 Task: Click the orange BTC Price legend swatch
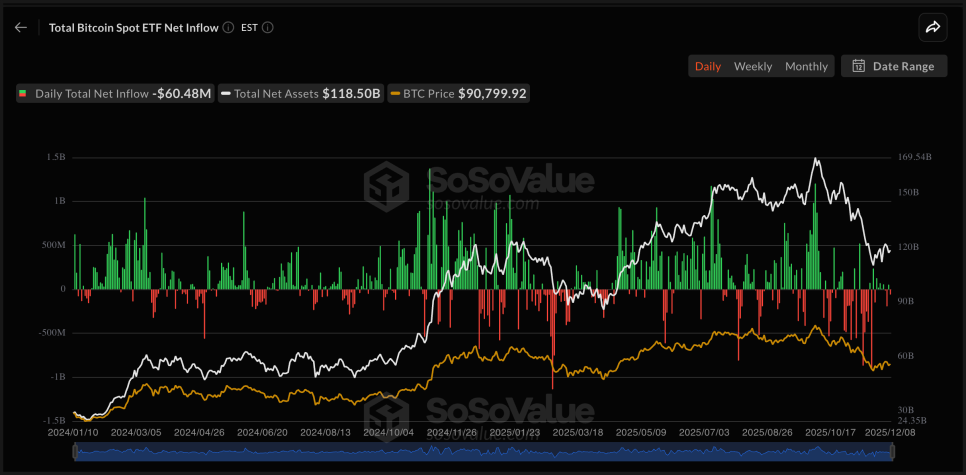395,94
